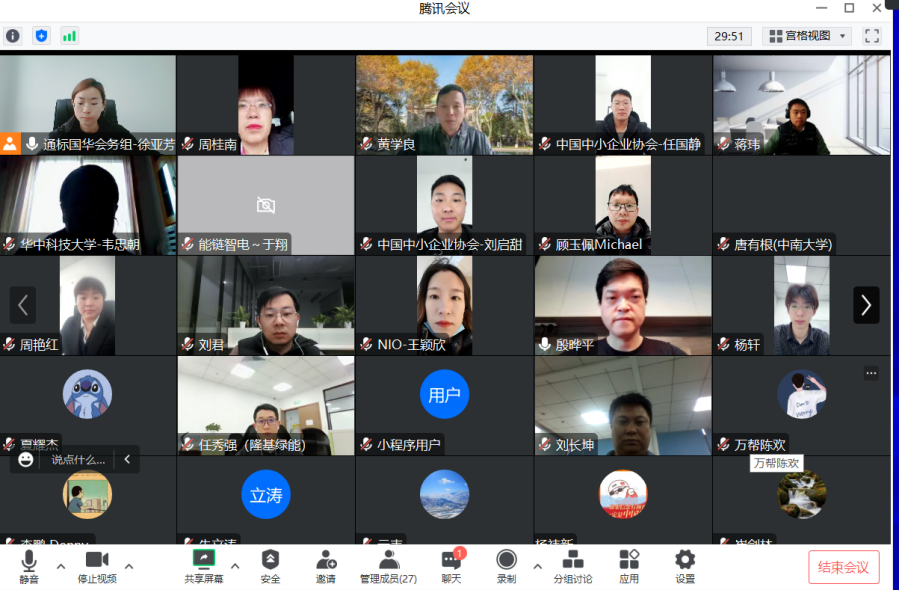Enter fullscreen mode from top bar

pyautogui.click(x=872, y=36)
